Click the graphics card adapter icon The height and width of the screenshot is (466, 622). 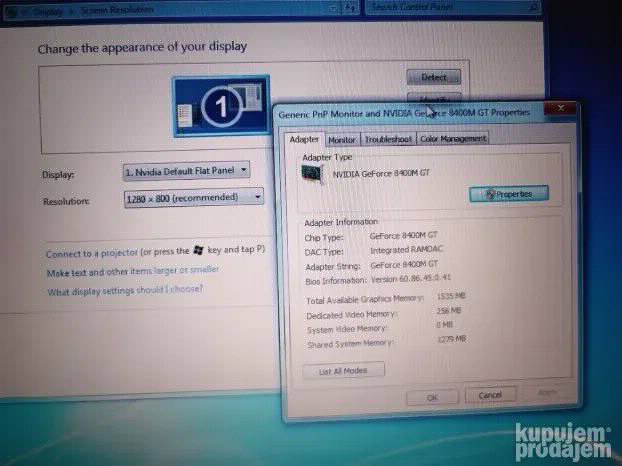coord(313,174)
